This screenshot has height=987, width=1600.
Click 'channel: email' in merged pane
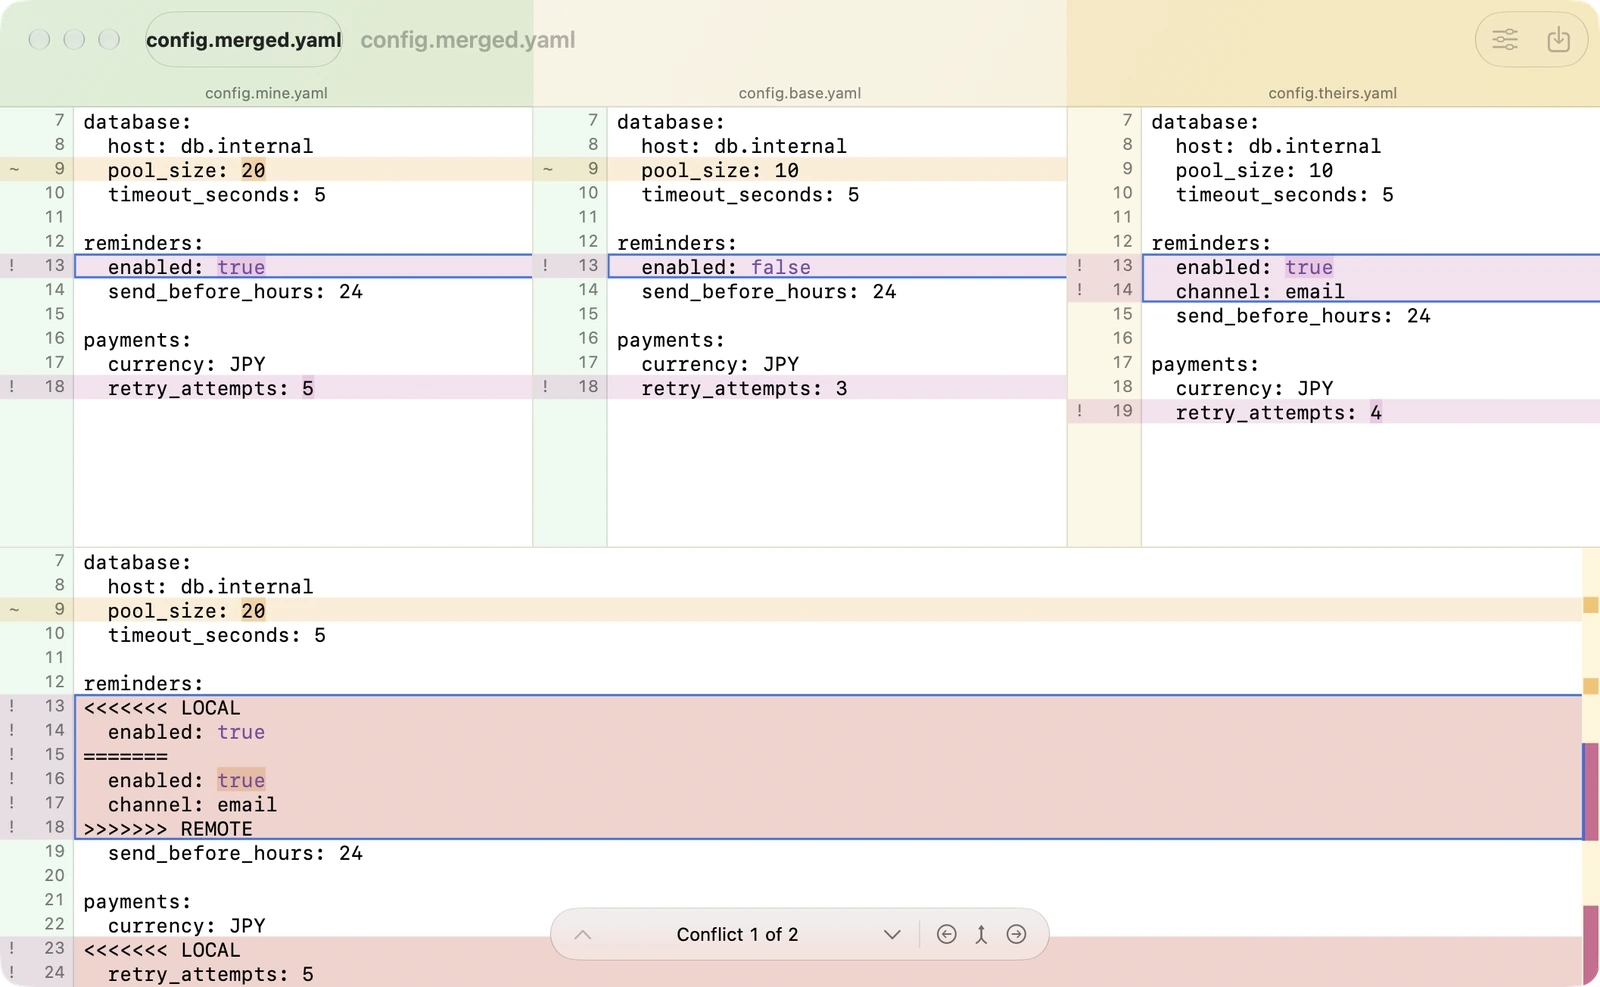pyautogui.click(x=193, y=805)
